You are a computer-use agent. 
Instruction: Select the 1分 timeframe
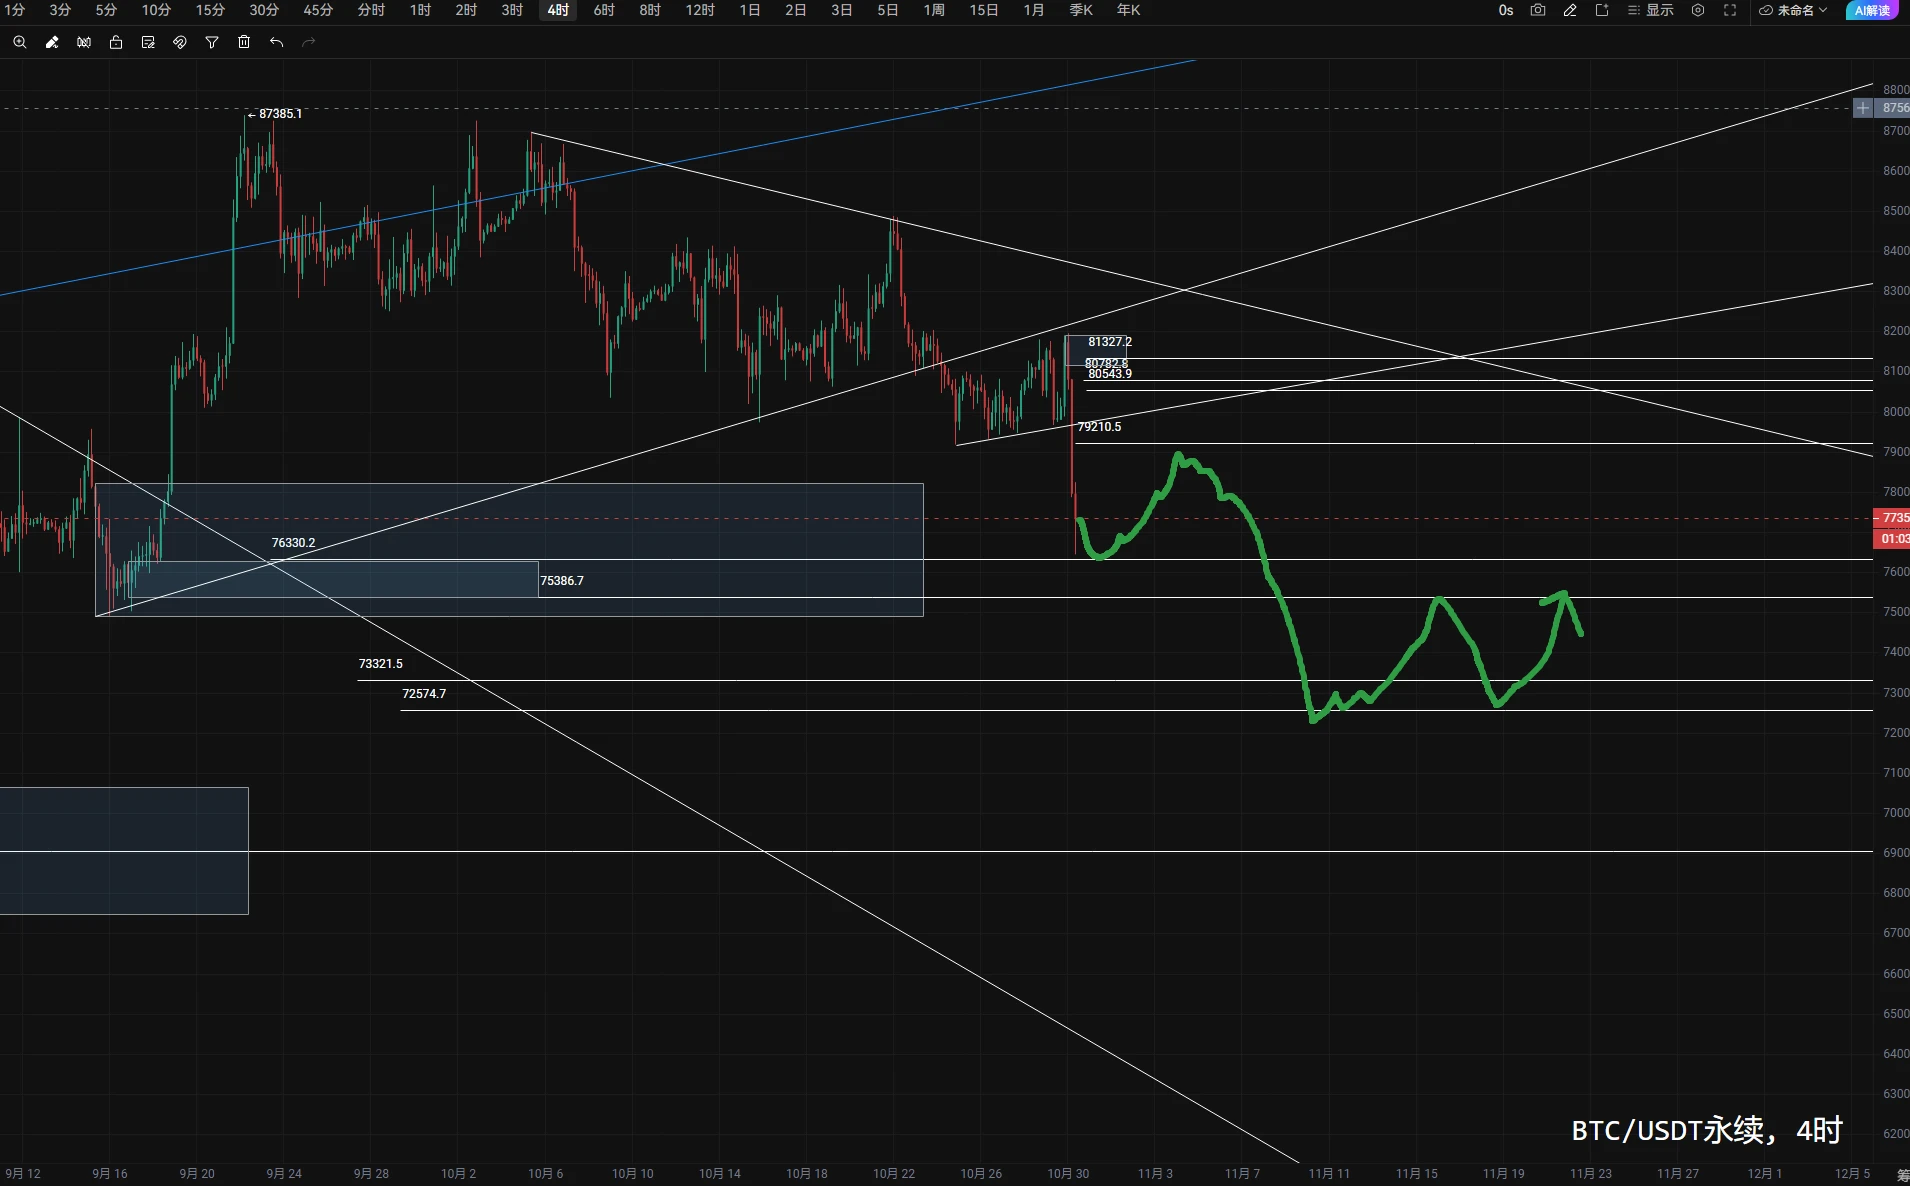(x=15, y=10)
